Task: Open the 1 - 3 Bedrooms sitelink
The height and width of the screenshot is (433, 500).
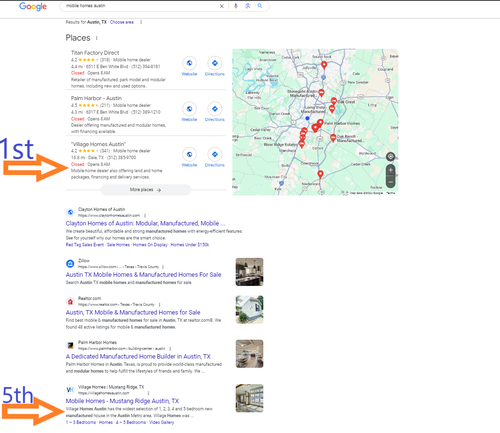Action: [81, 422]
